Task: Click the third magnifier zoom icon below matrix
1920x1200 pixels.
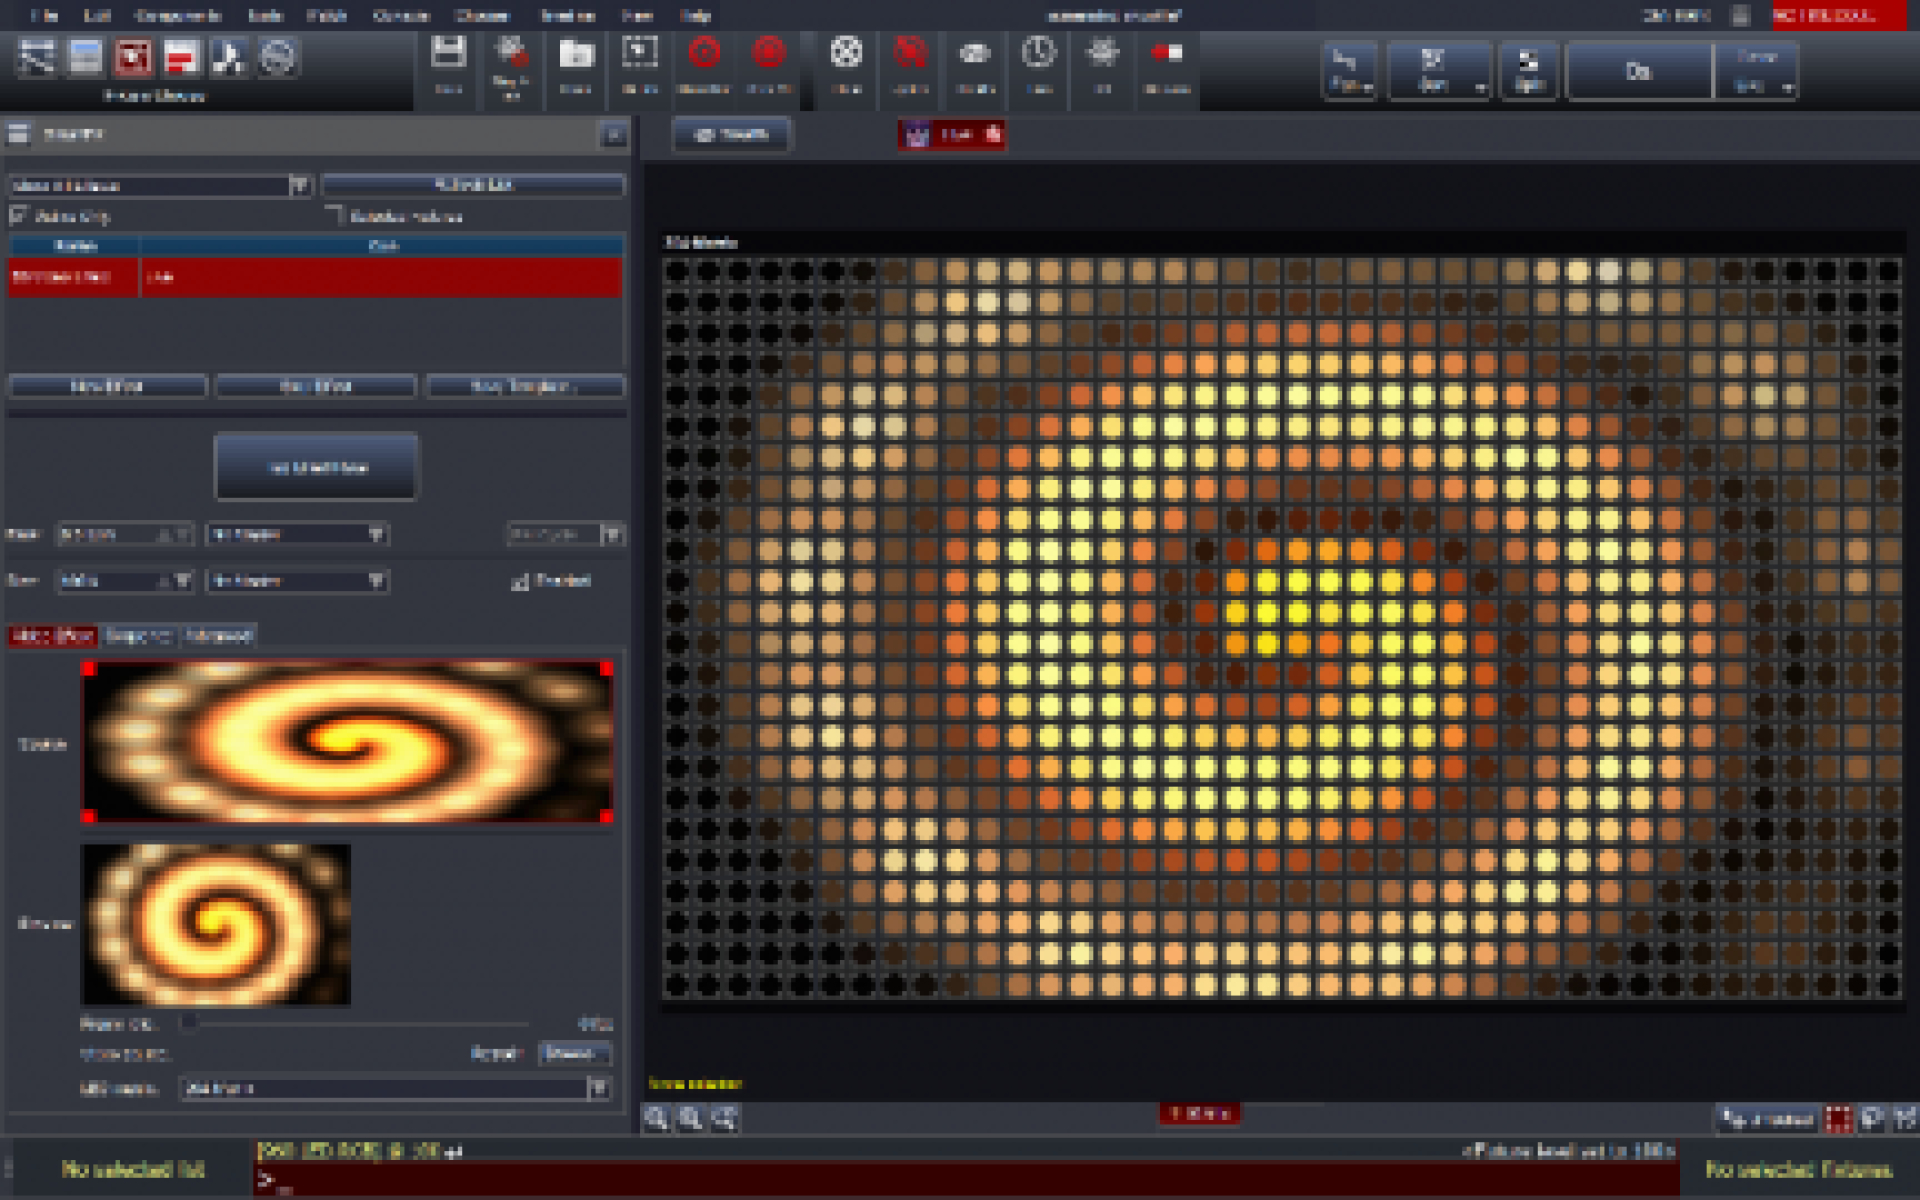Action: point(726,1118)
